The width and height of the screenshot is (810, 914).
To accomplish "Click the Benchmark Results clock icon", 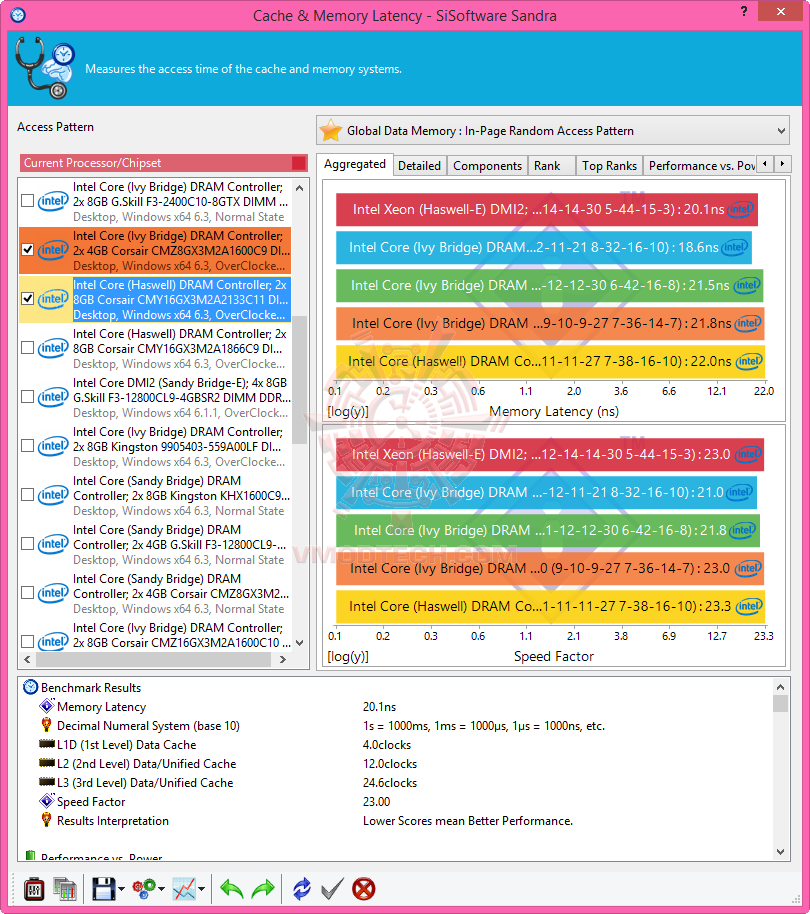I will 30,687.
